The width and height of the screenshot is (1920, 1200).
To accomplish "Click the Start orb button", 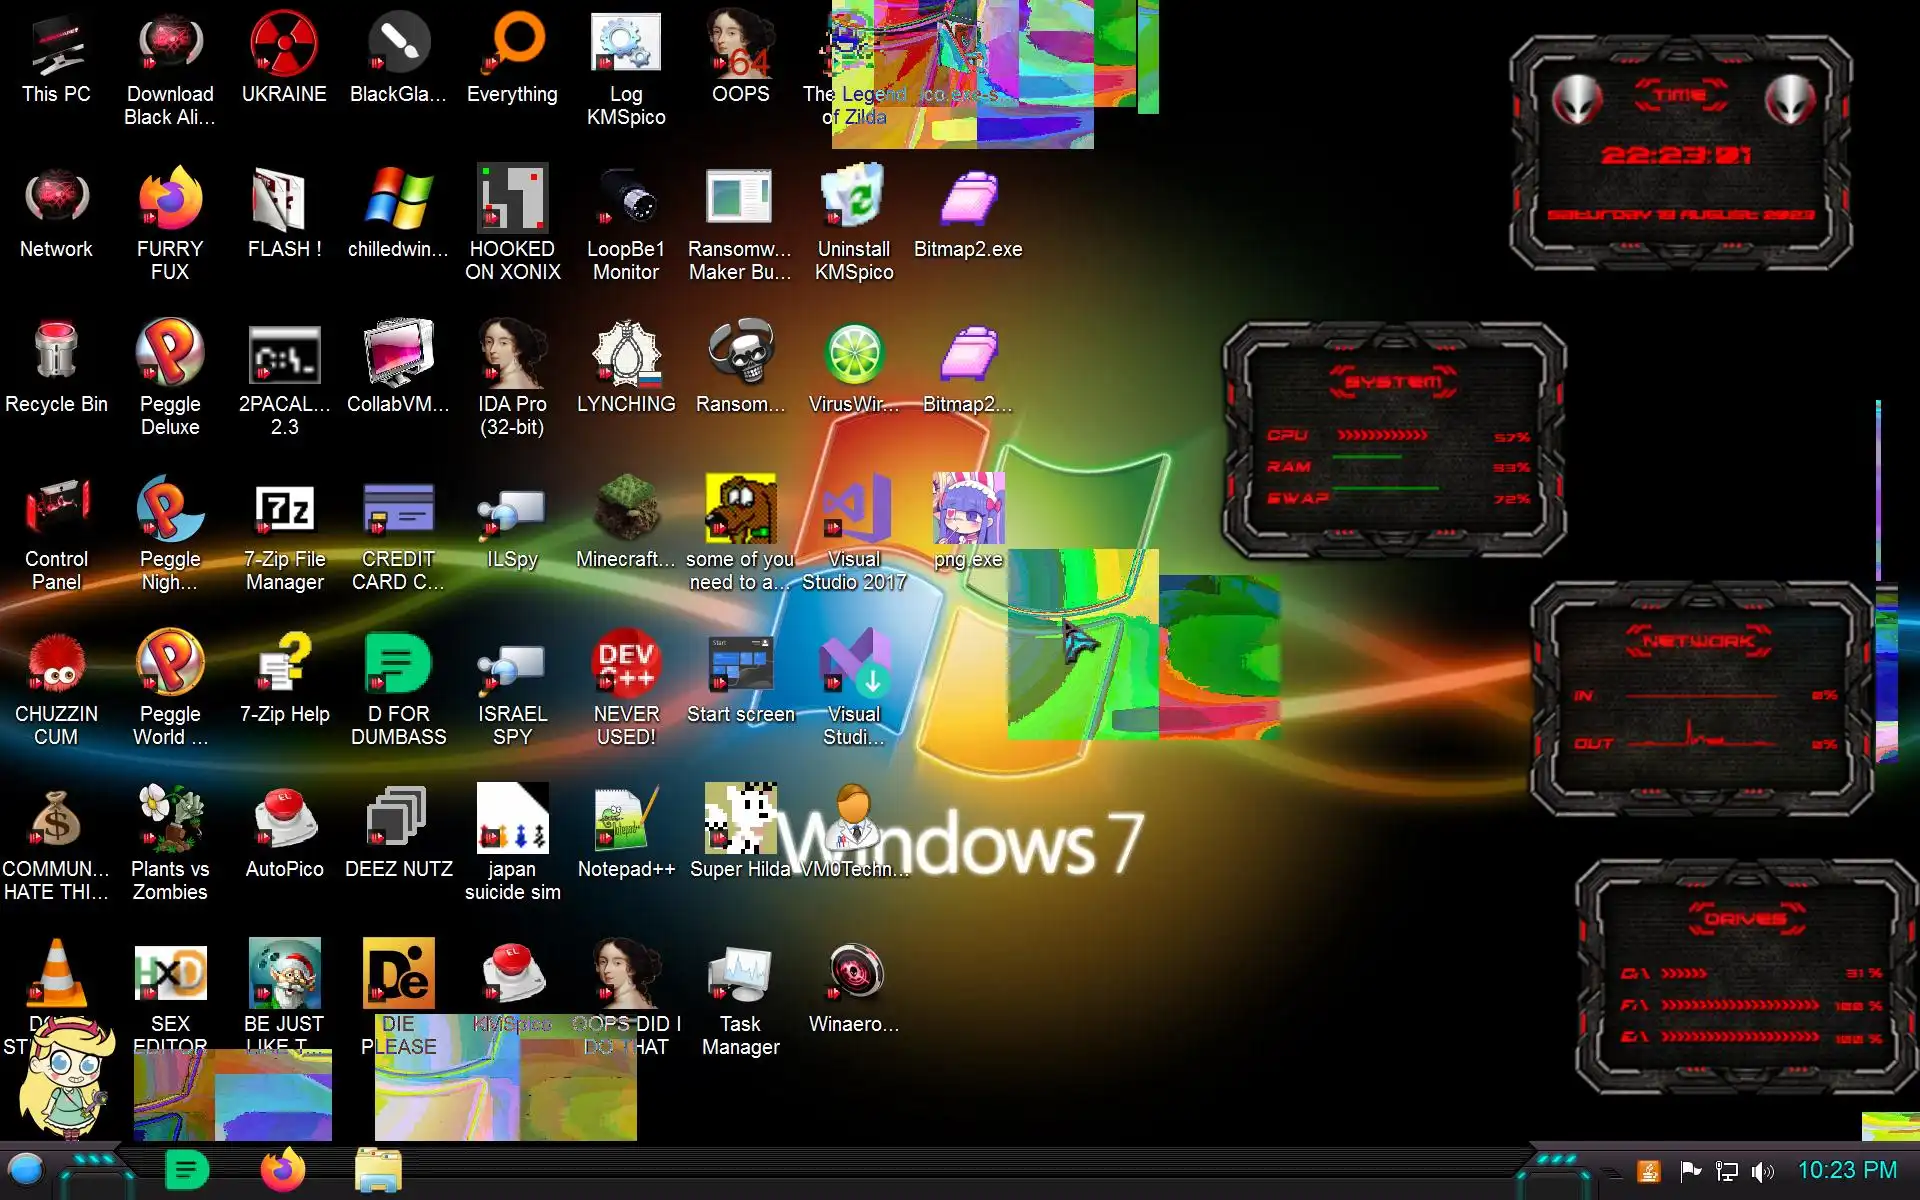I will point(26,1170).
